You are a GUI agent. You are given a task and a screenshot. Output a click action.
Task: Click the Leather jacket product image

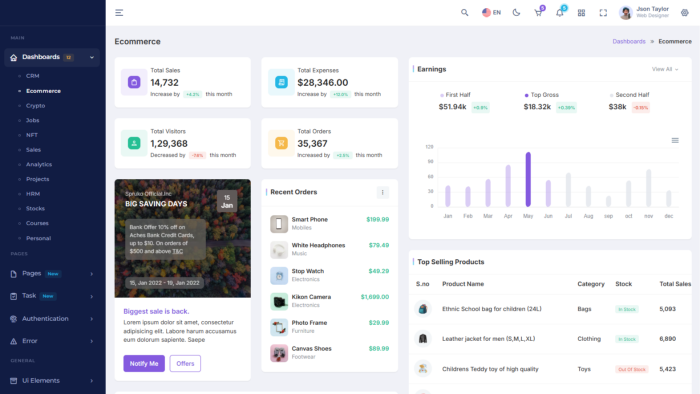pos(423,339)
